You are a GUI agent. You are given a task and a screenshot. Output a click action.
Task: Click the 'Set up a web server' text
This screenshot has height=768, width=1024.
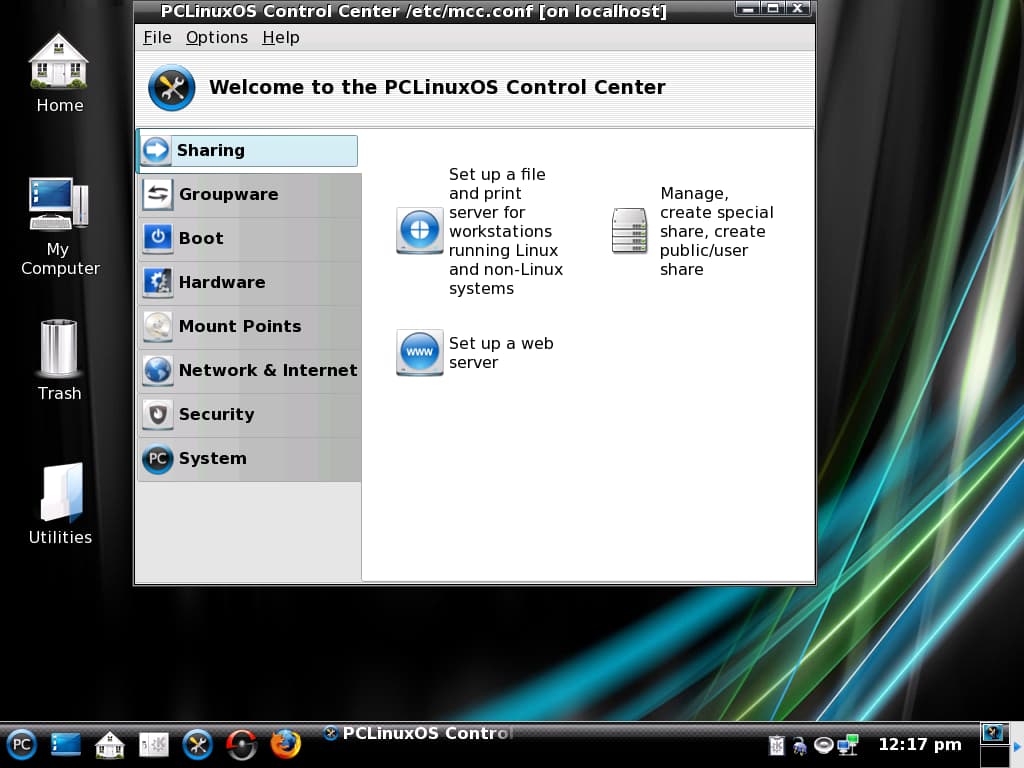point(501,353)
